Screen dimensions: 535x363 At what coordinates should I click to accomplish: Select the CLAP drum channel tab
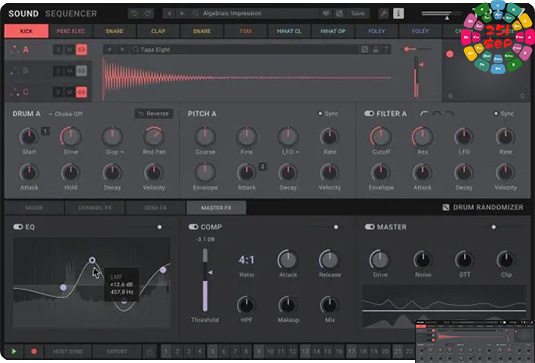click(x=158, y=31)
